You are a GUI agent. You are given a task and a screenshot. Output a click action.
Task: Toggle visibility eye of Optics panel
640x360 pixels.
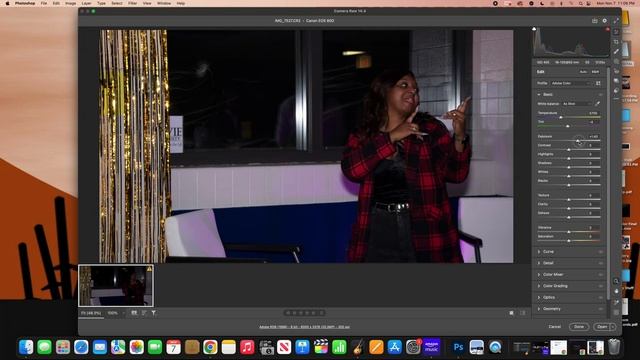click(x=600, y=298)
